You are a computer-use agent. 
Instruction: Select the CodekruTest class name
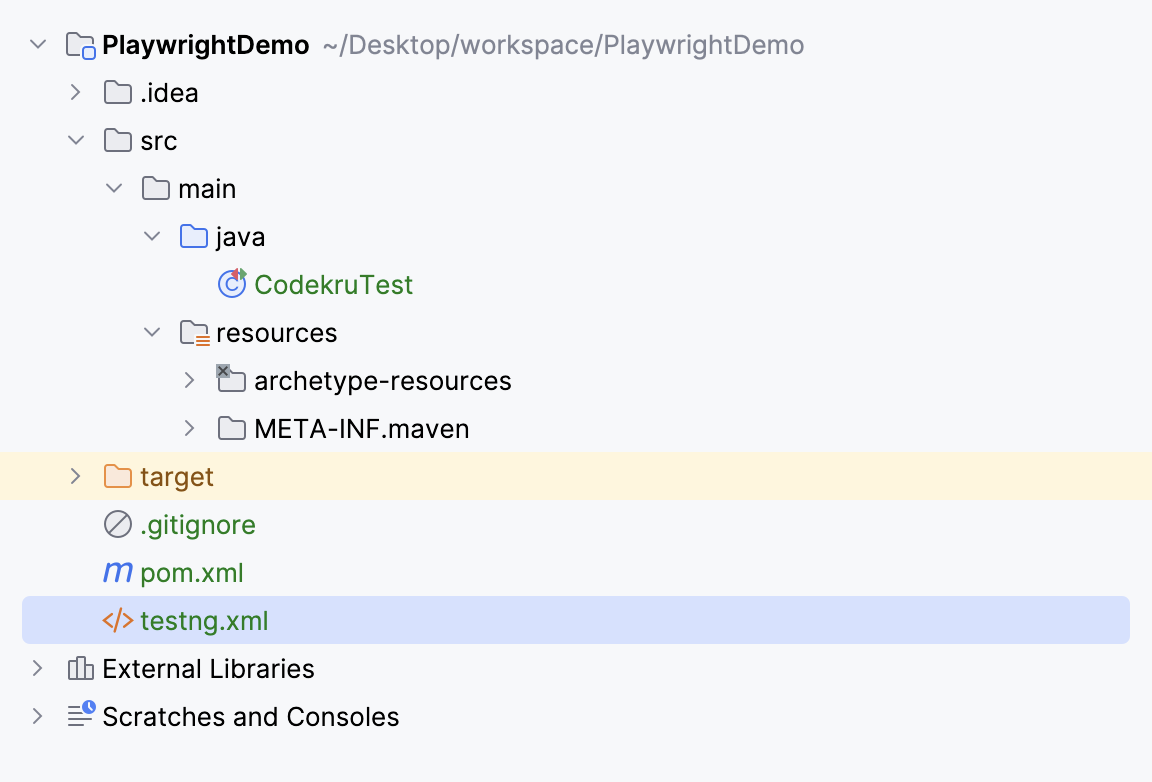coord(333,285)
